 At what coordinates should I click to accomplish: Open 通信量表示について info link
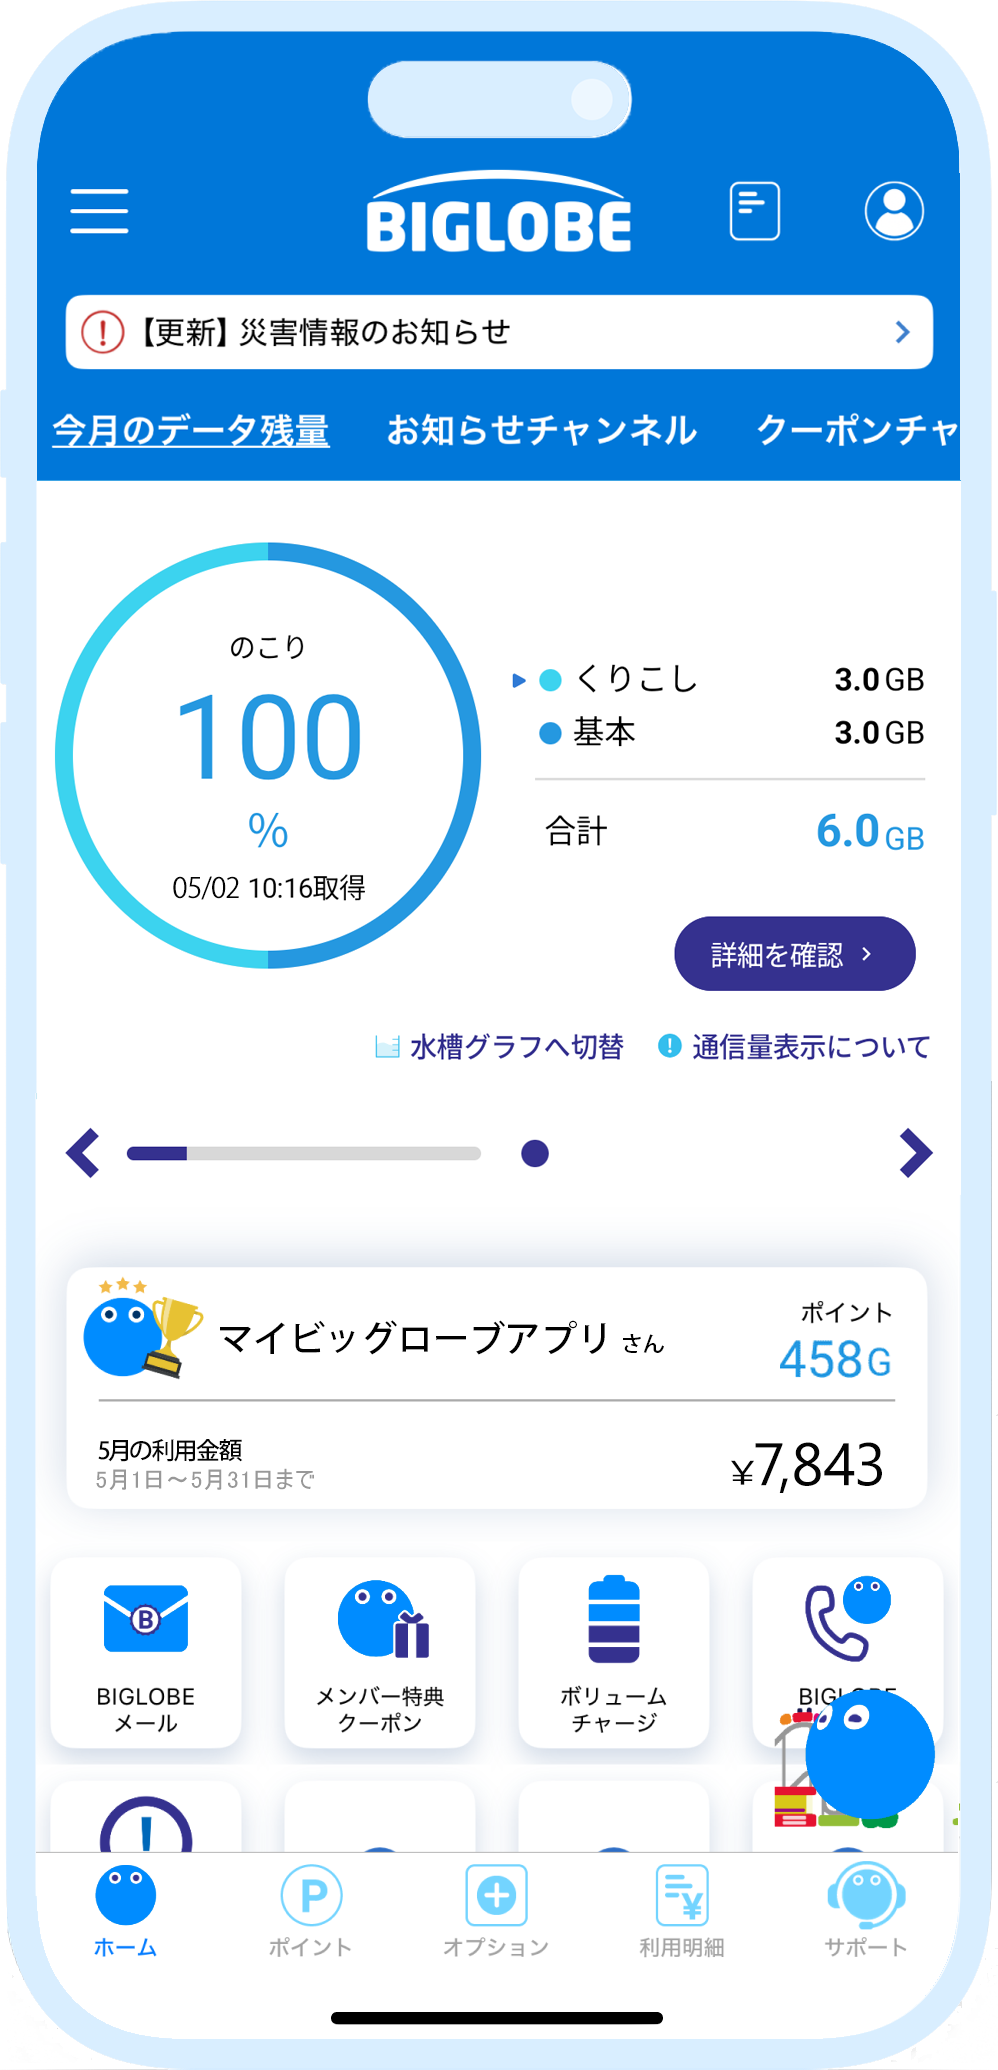click(795, 1047)
